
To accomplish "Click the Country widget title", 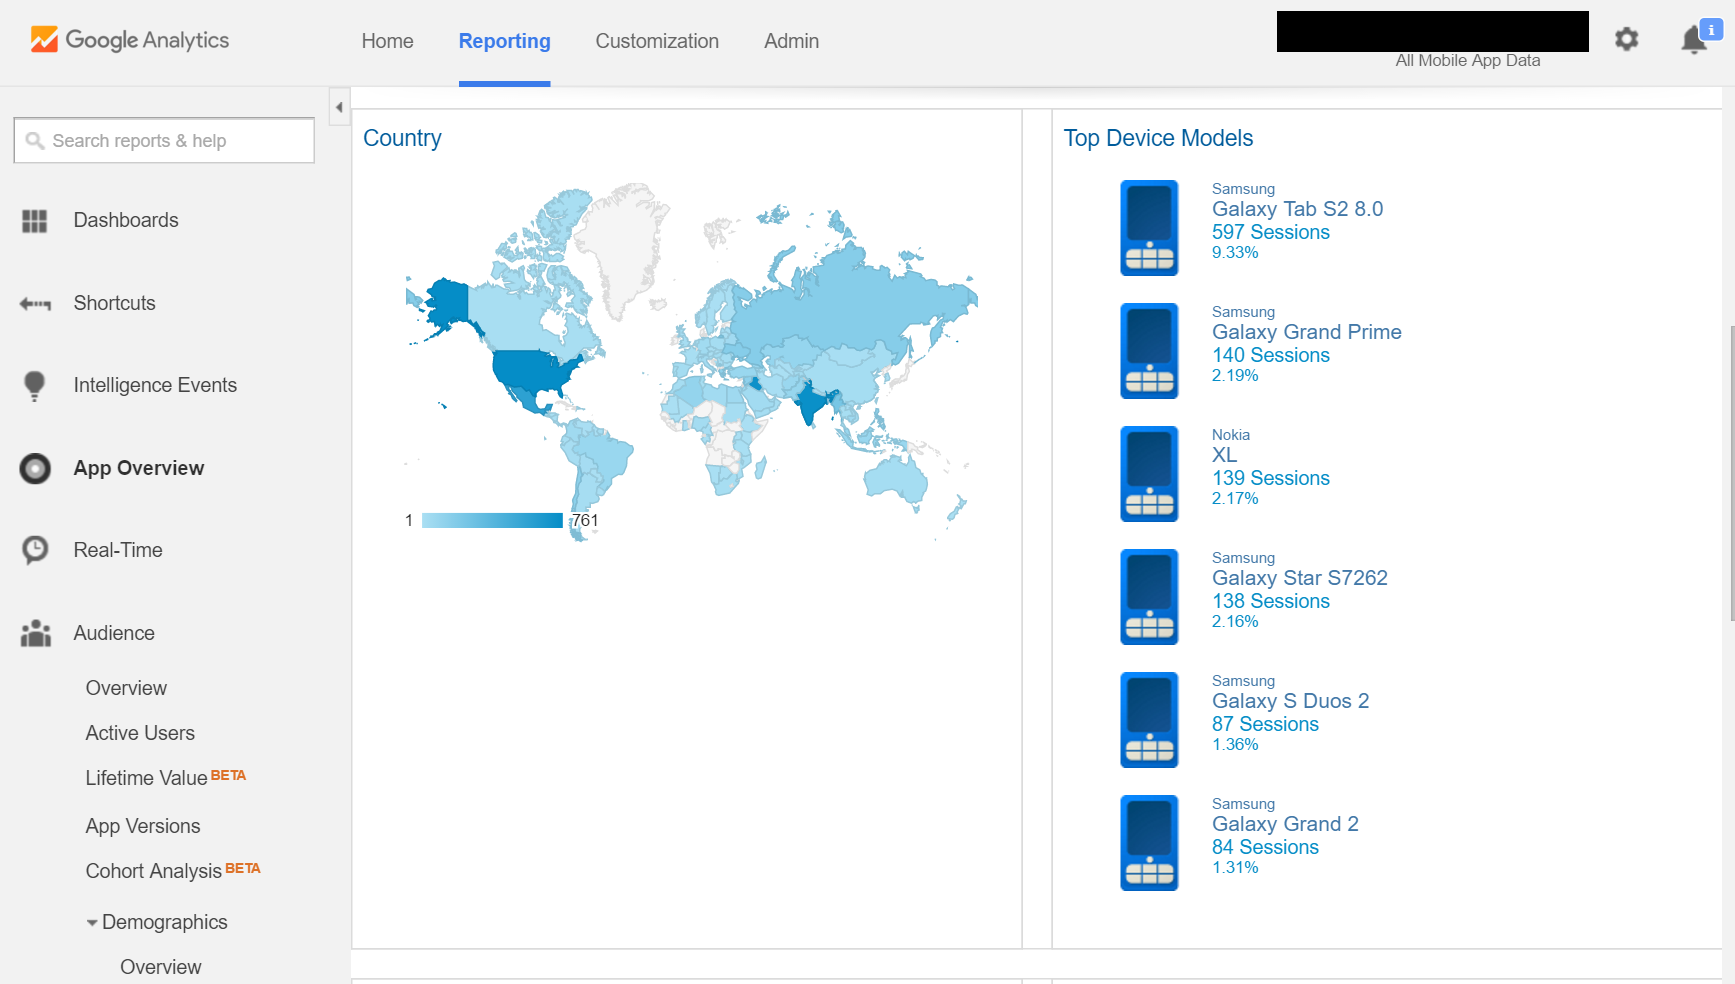I will tap(402, 138).
